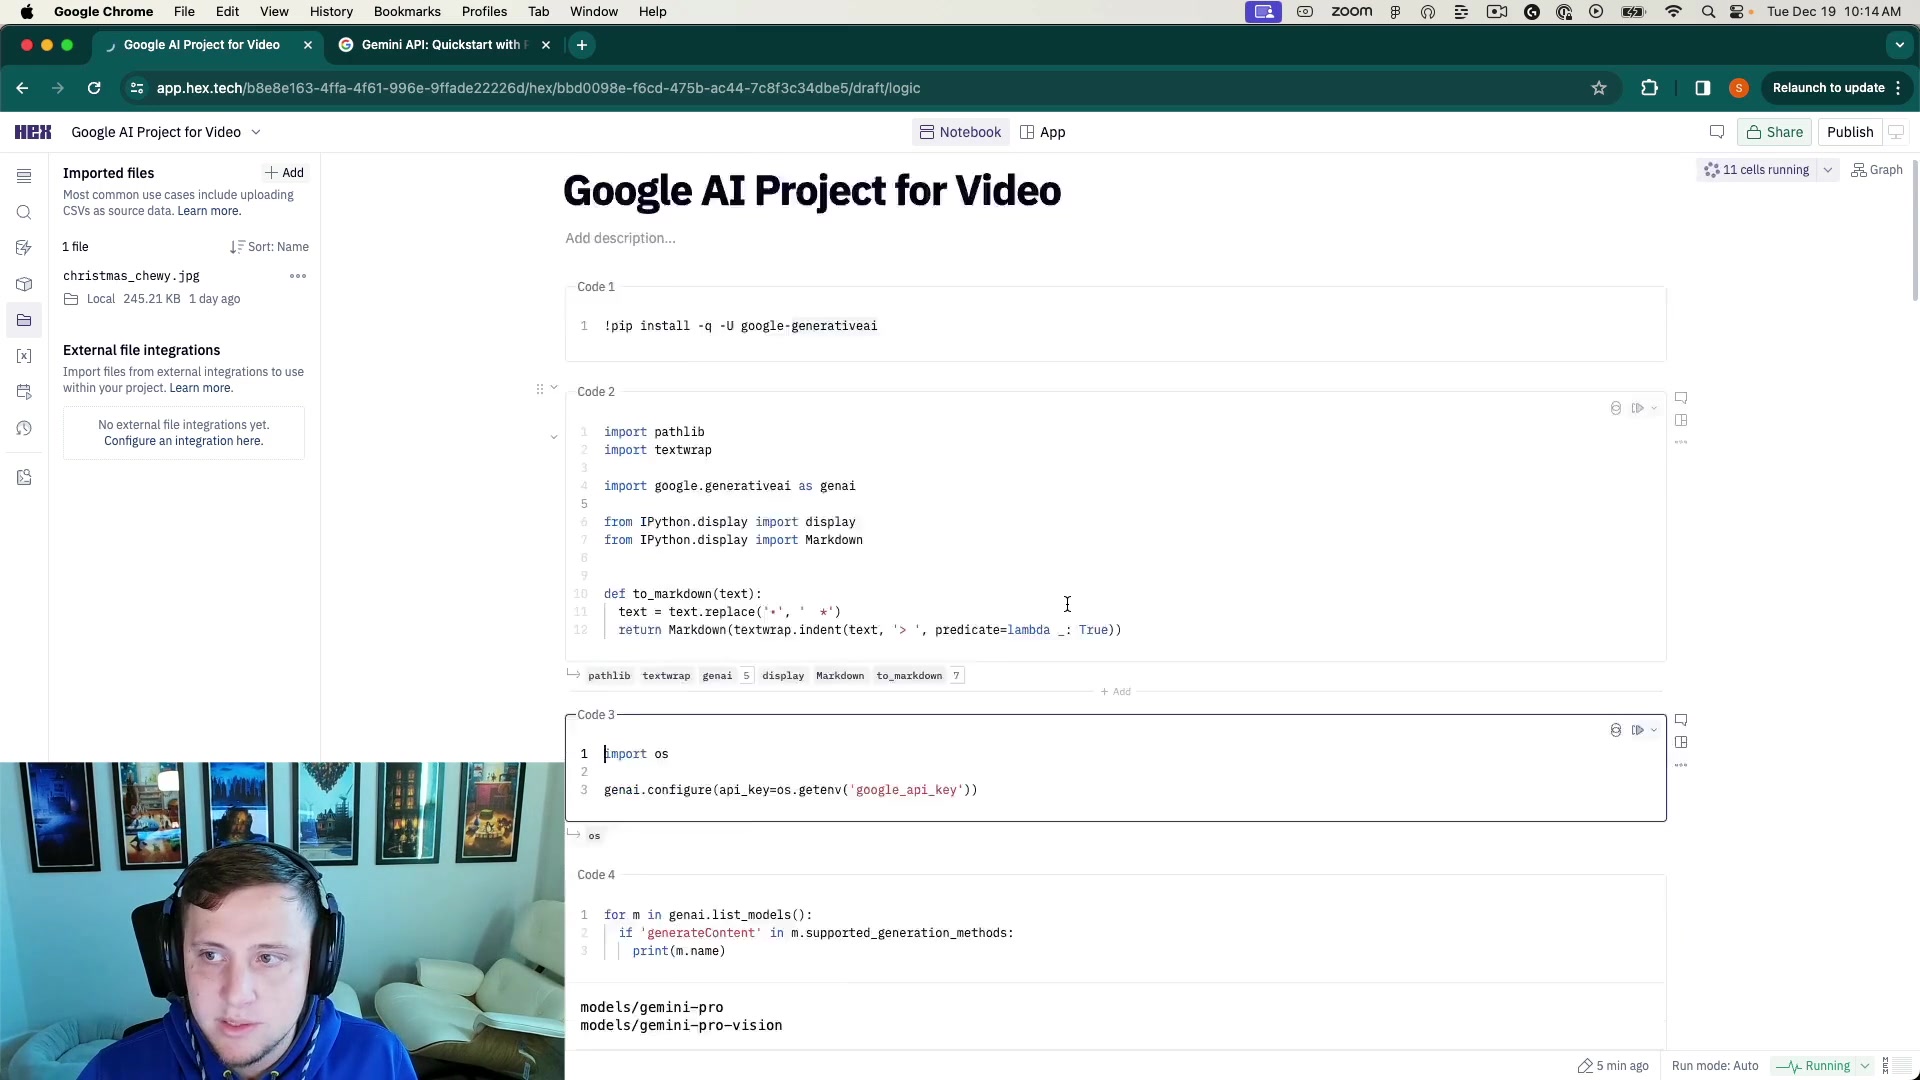Open the Chrome File menu
Image resolution: width=1920 pixels, height=1080 pixels.
184,12
